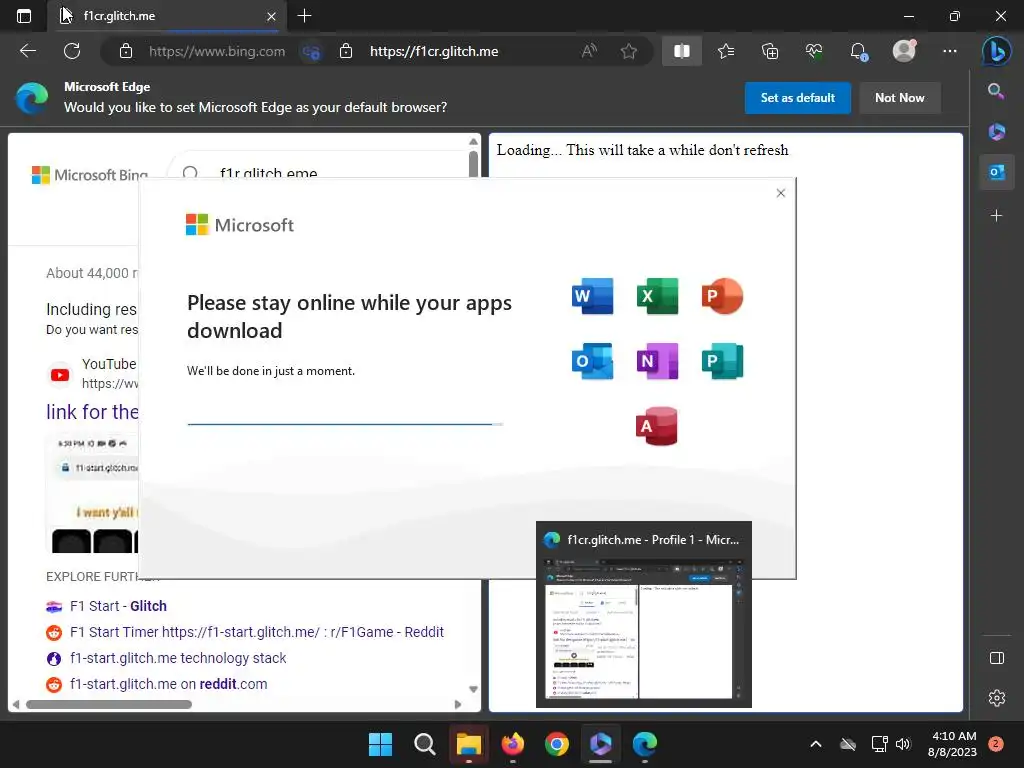1024x768 pixels.
Task: Open sidebar settings gear
Action: (997, 697)
